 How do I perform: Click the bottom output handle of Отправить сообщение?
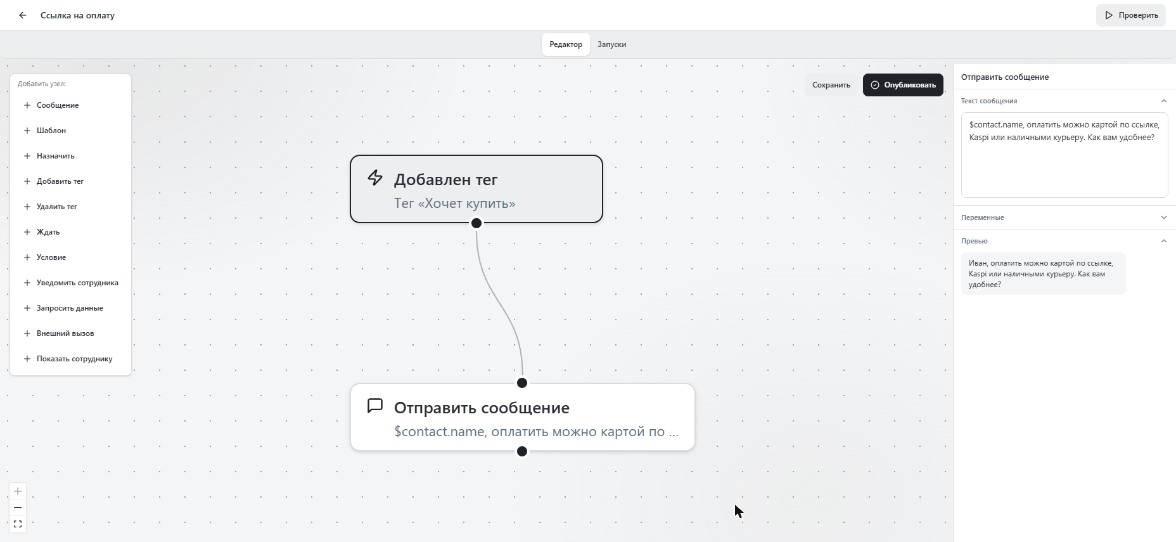point(522,451)
